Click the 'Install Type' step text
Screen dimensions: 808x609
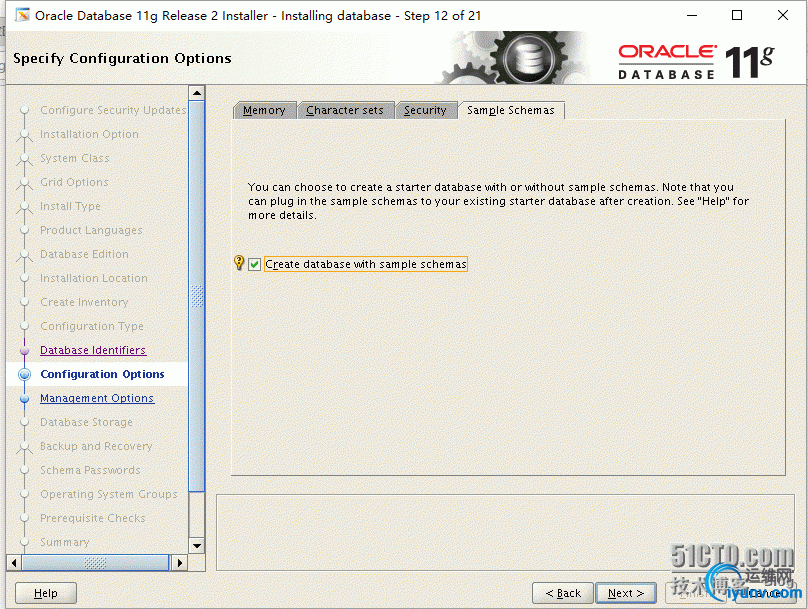(71, 207)
